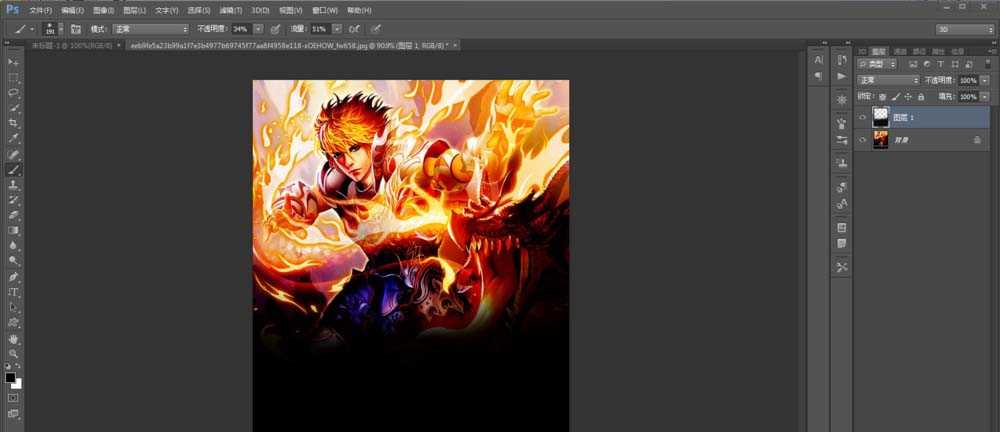
Task: Select the Pen tool
Action: [14, 276]
